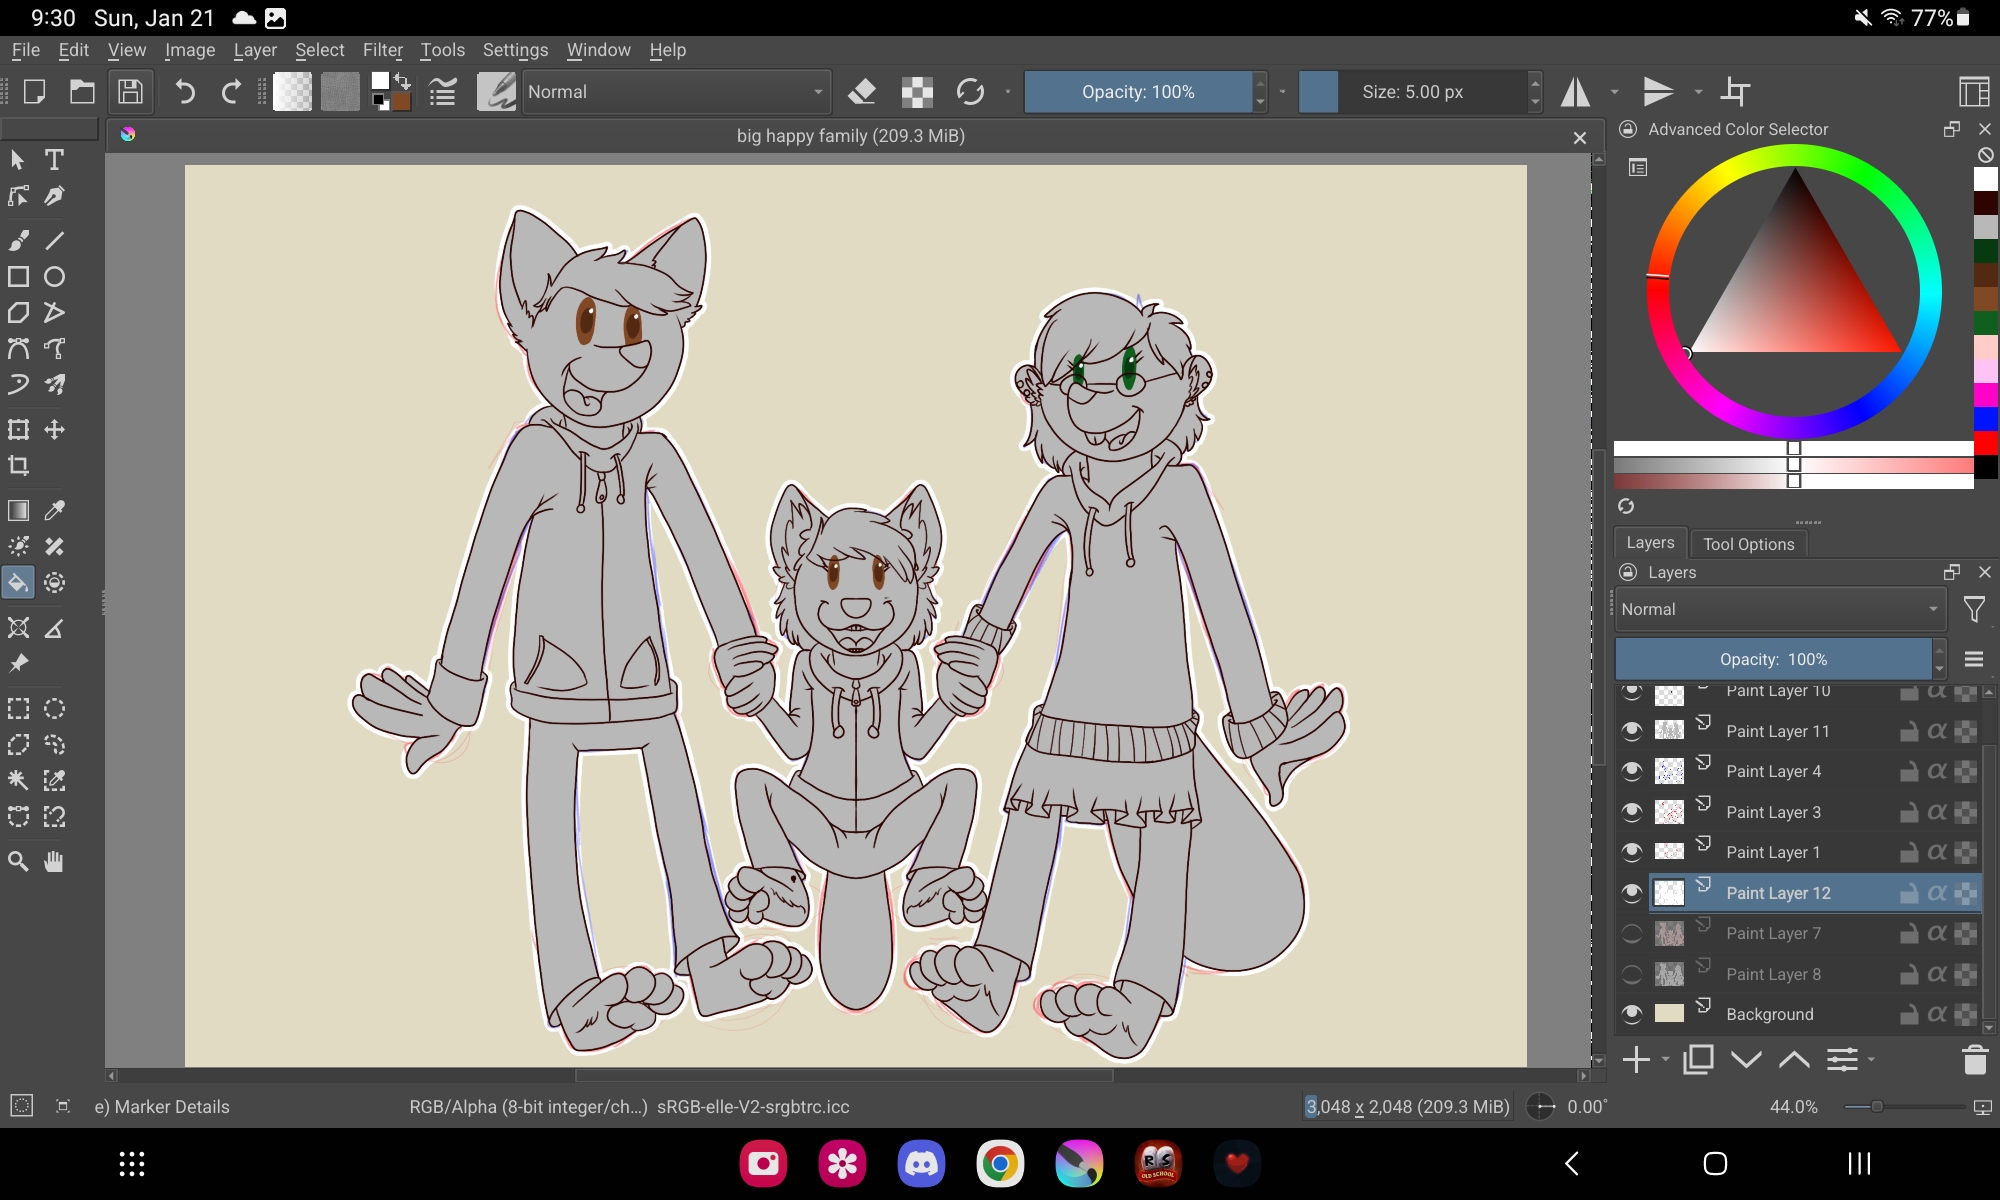Toggle horizontal mirror tool

pos(1576,92)
